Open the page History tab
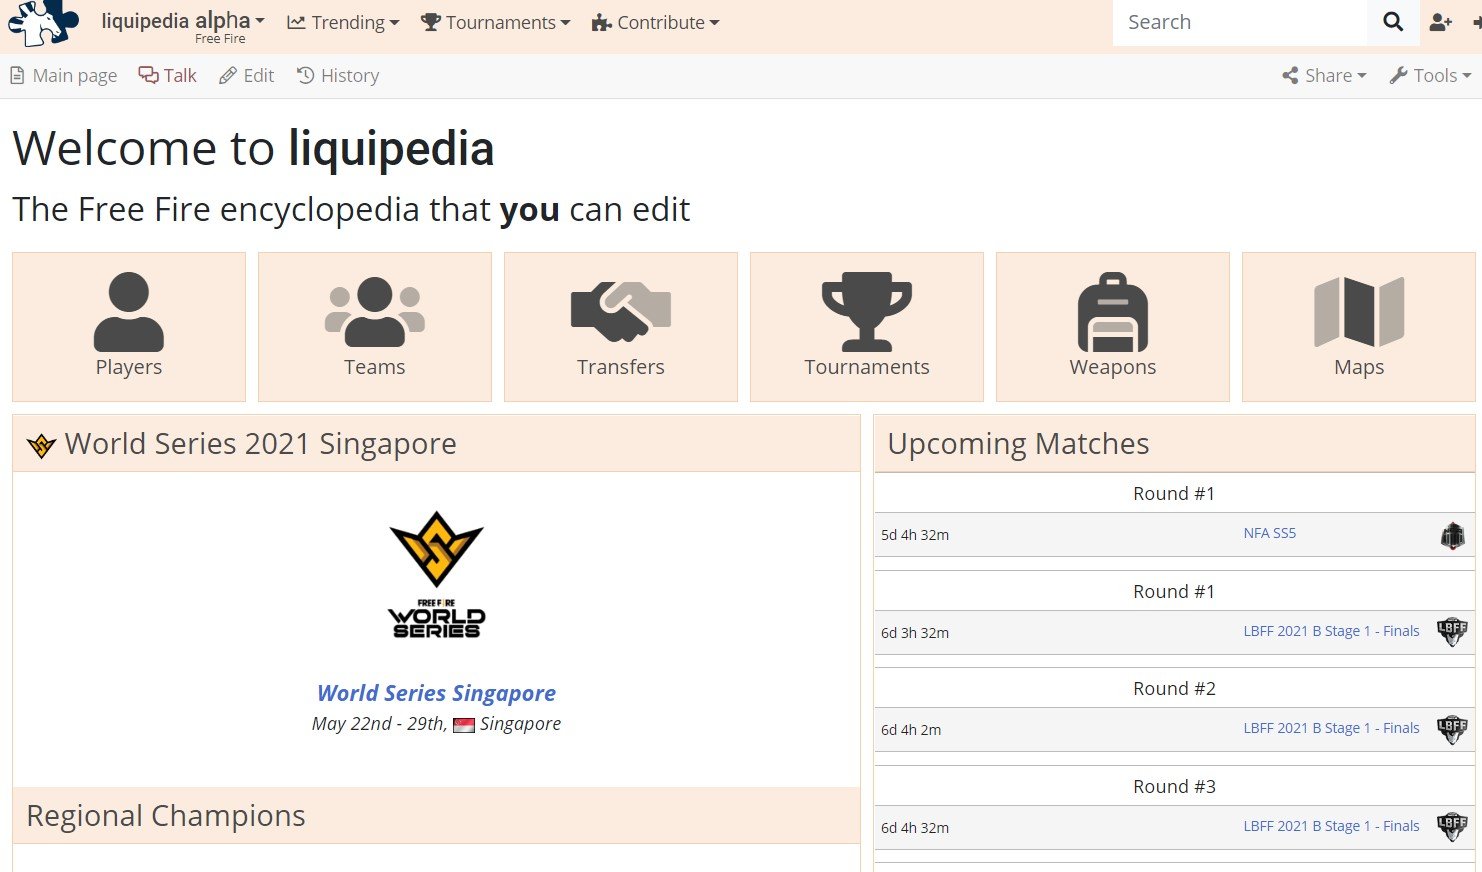 pyautogui.click(x=338, y=75)
